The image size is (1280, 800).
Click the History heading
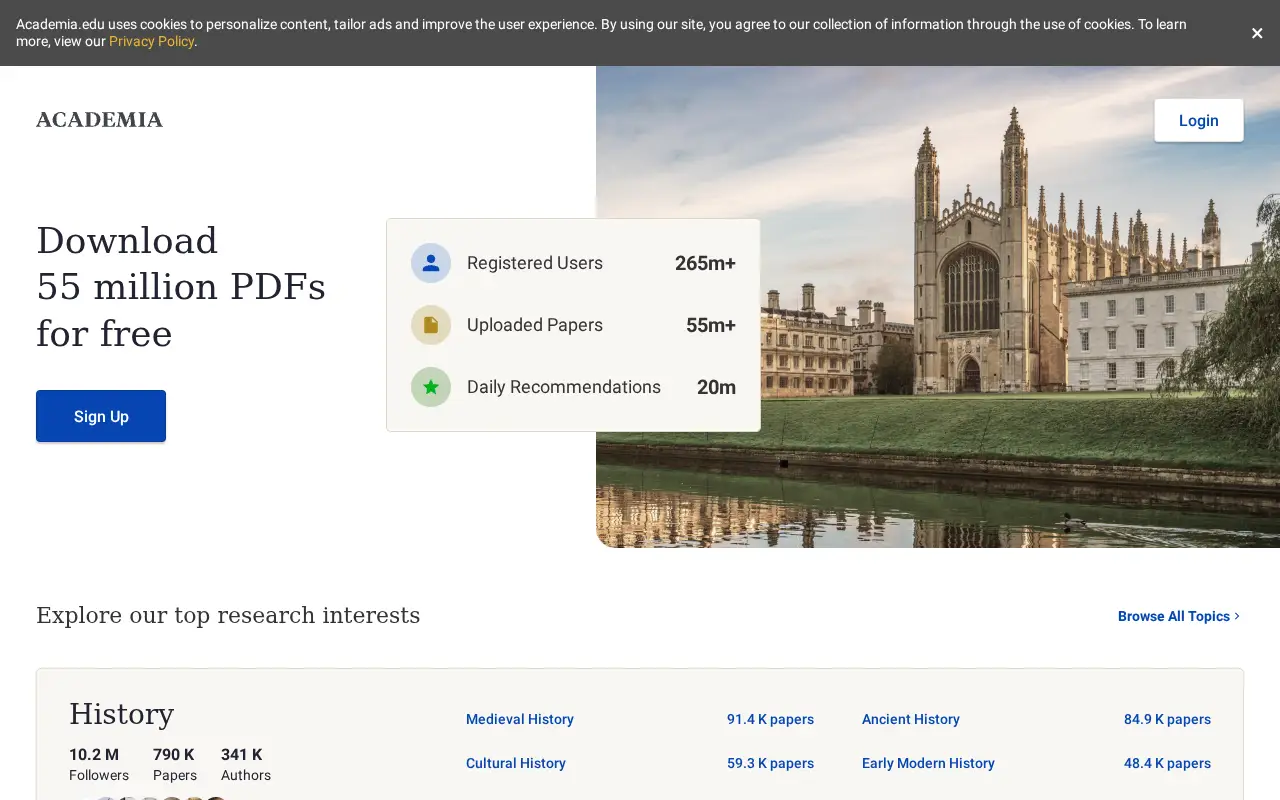tap(121, 714)
